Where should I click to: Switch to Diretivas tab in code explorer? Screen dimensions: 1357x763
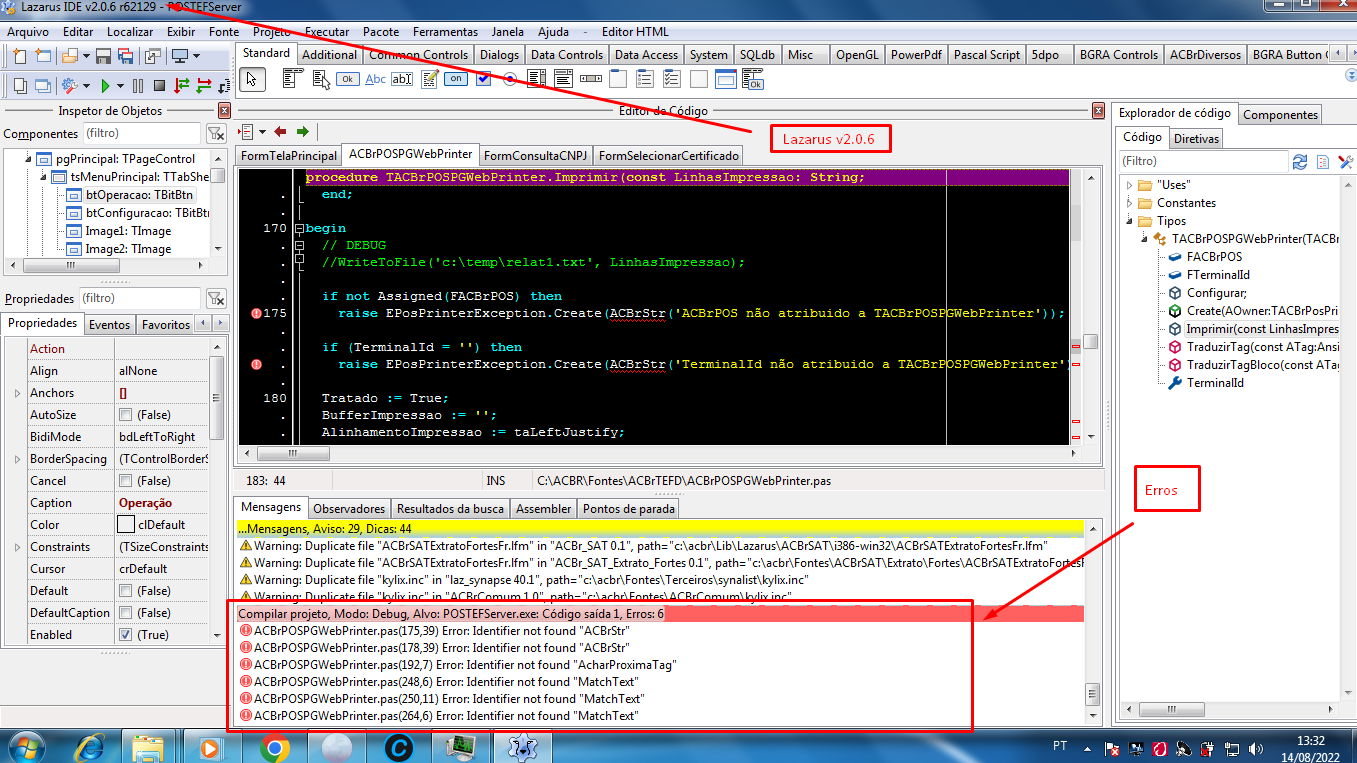tap(1196, 139)
